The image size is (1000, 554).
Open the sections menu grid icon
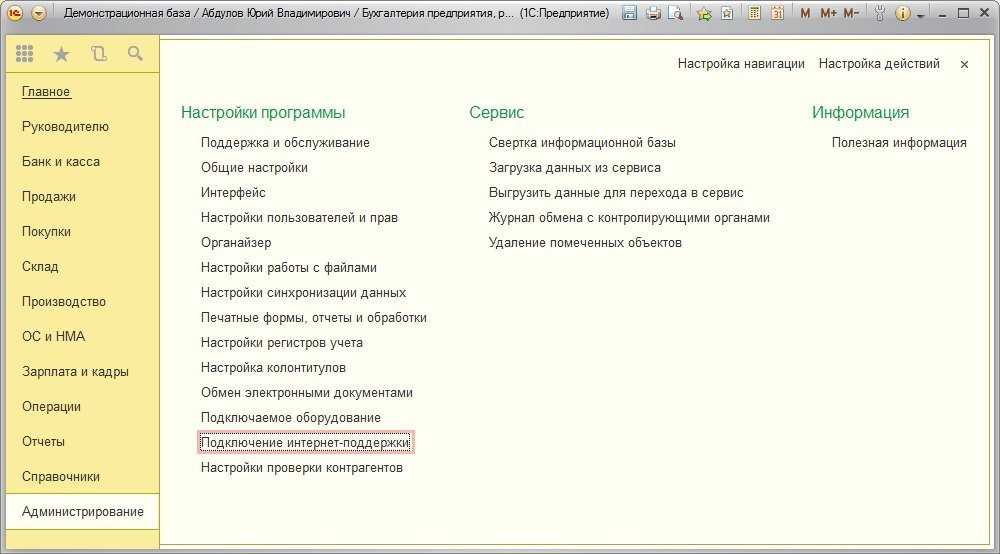25,54
